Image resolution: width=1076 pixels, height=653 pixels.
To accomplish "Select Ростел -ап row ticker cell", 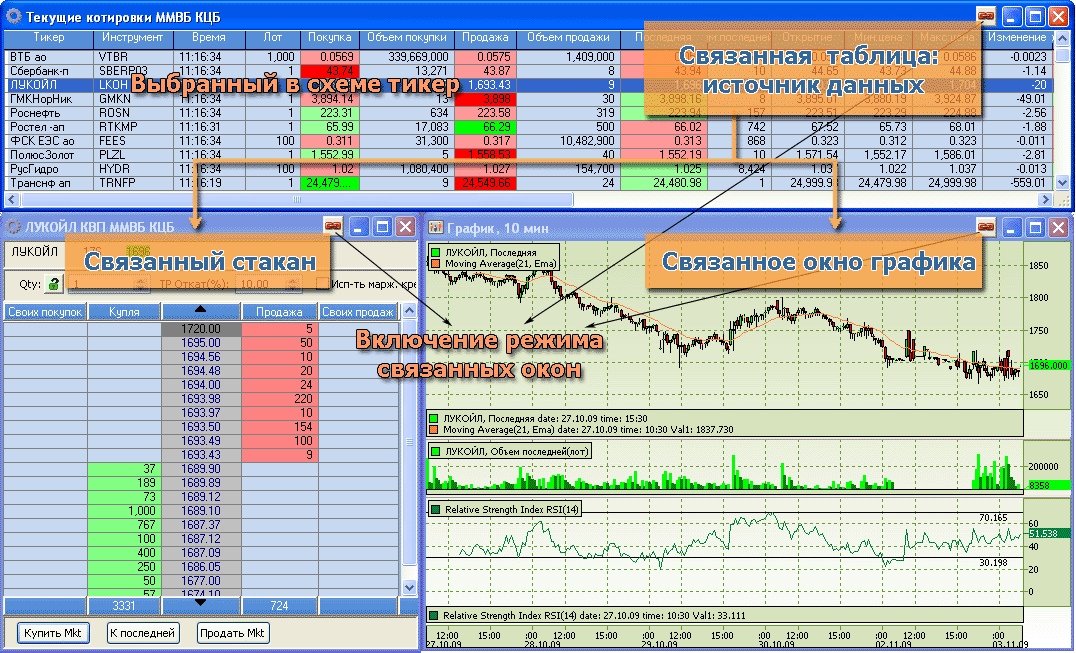I will [x=48, y=127].
